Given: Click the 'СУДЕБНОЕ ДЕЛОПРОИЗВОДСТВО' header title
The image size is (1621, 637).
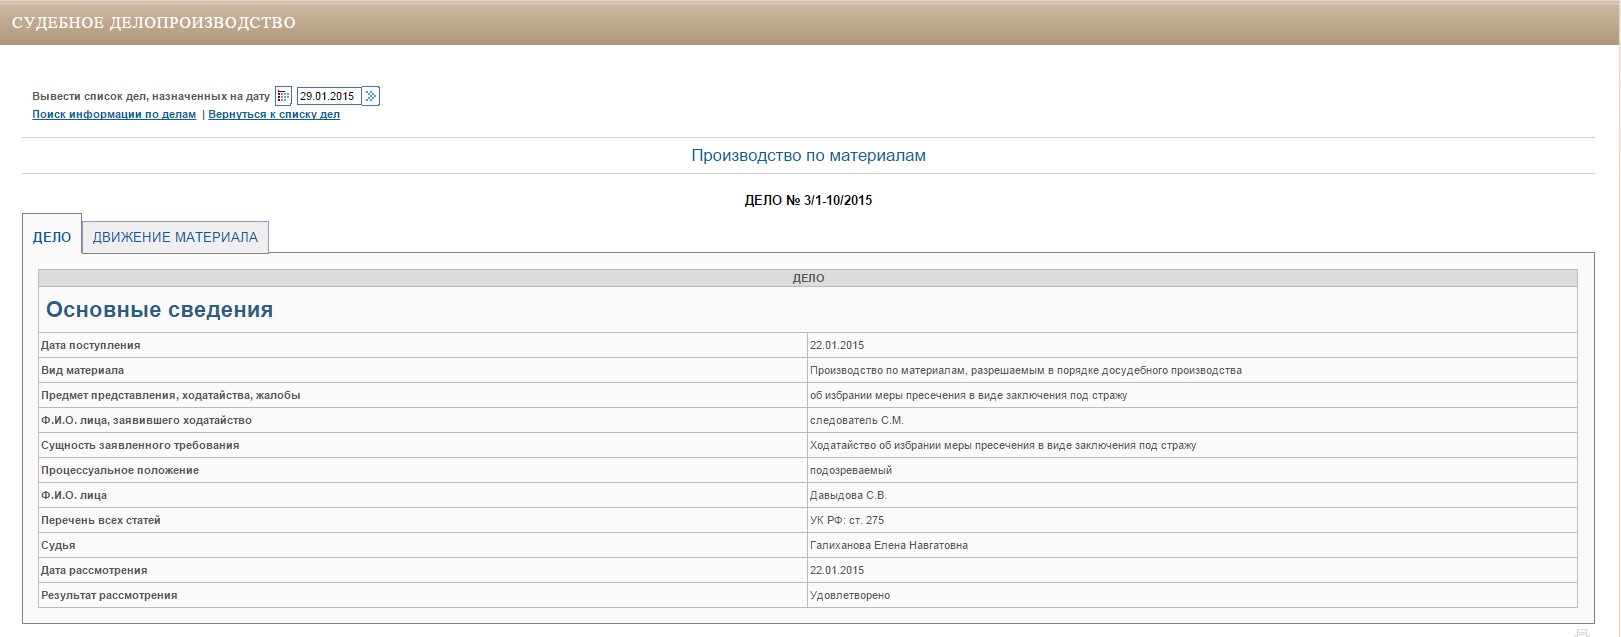Looking at the screenshot, I should click(x=154, y=22).
